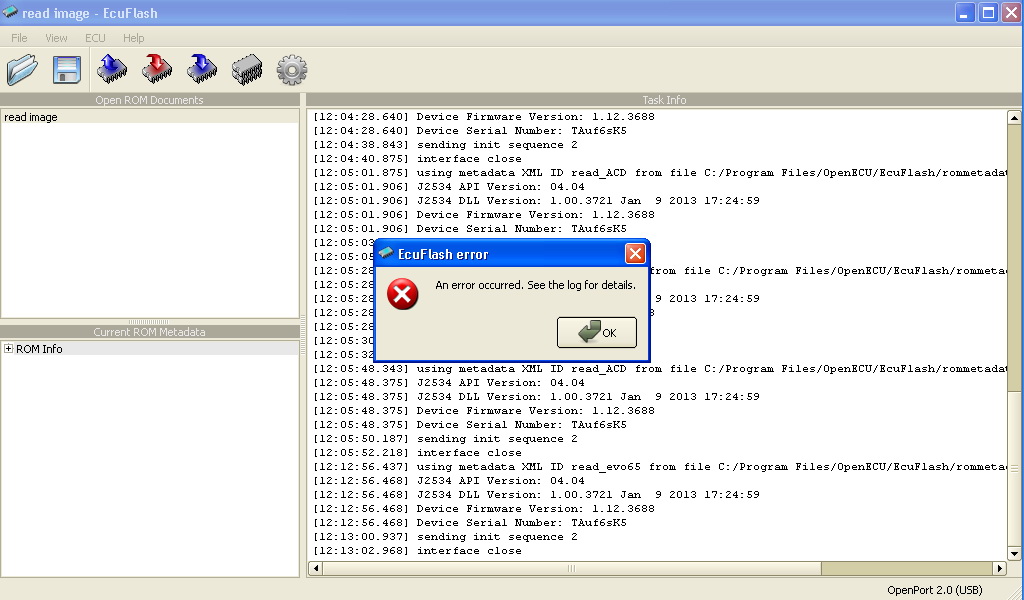Viewport: 1024px width, 600px height.
Task: Click OK in the EcuFlash error dialog
Action: pos(597,333)
